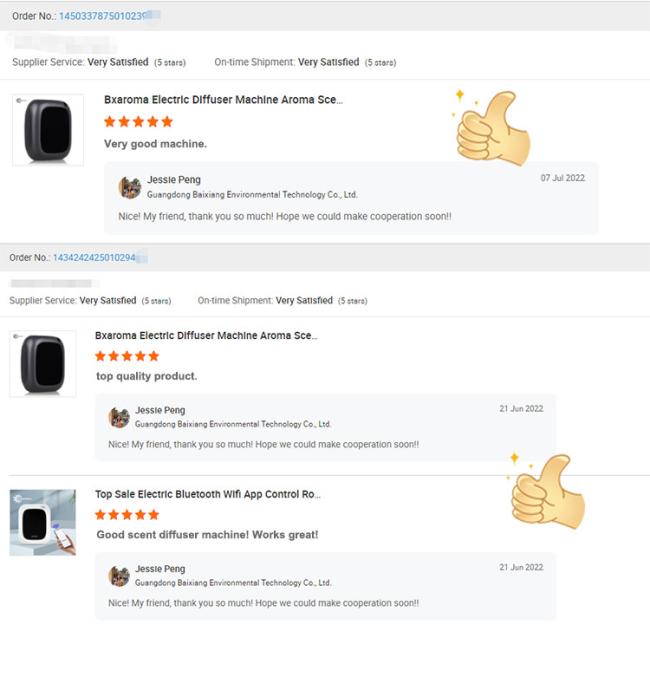Click the 07 Jul 2022 reply date
The image size is (650, 677).
click(x=562, y=178)
